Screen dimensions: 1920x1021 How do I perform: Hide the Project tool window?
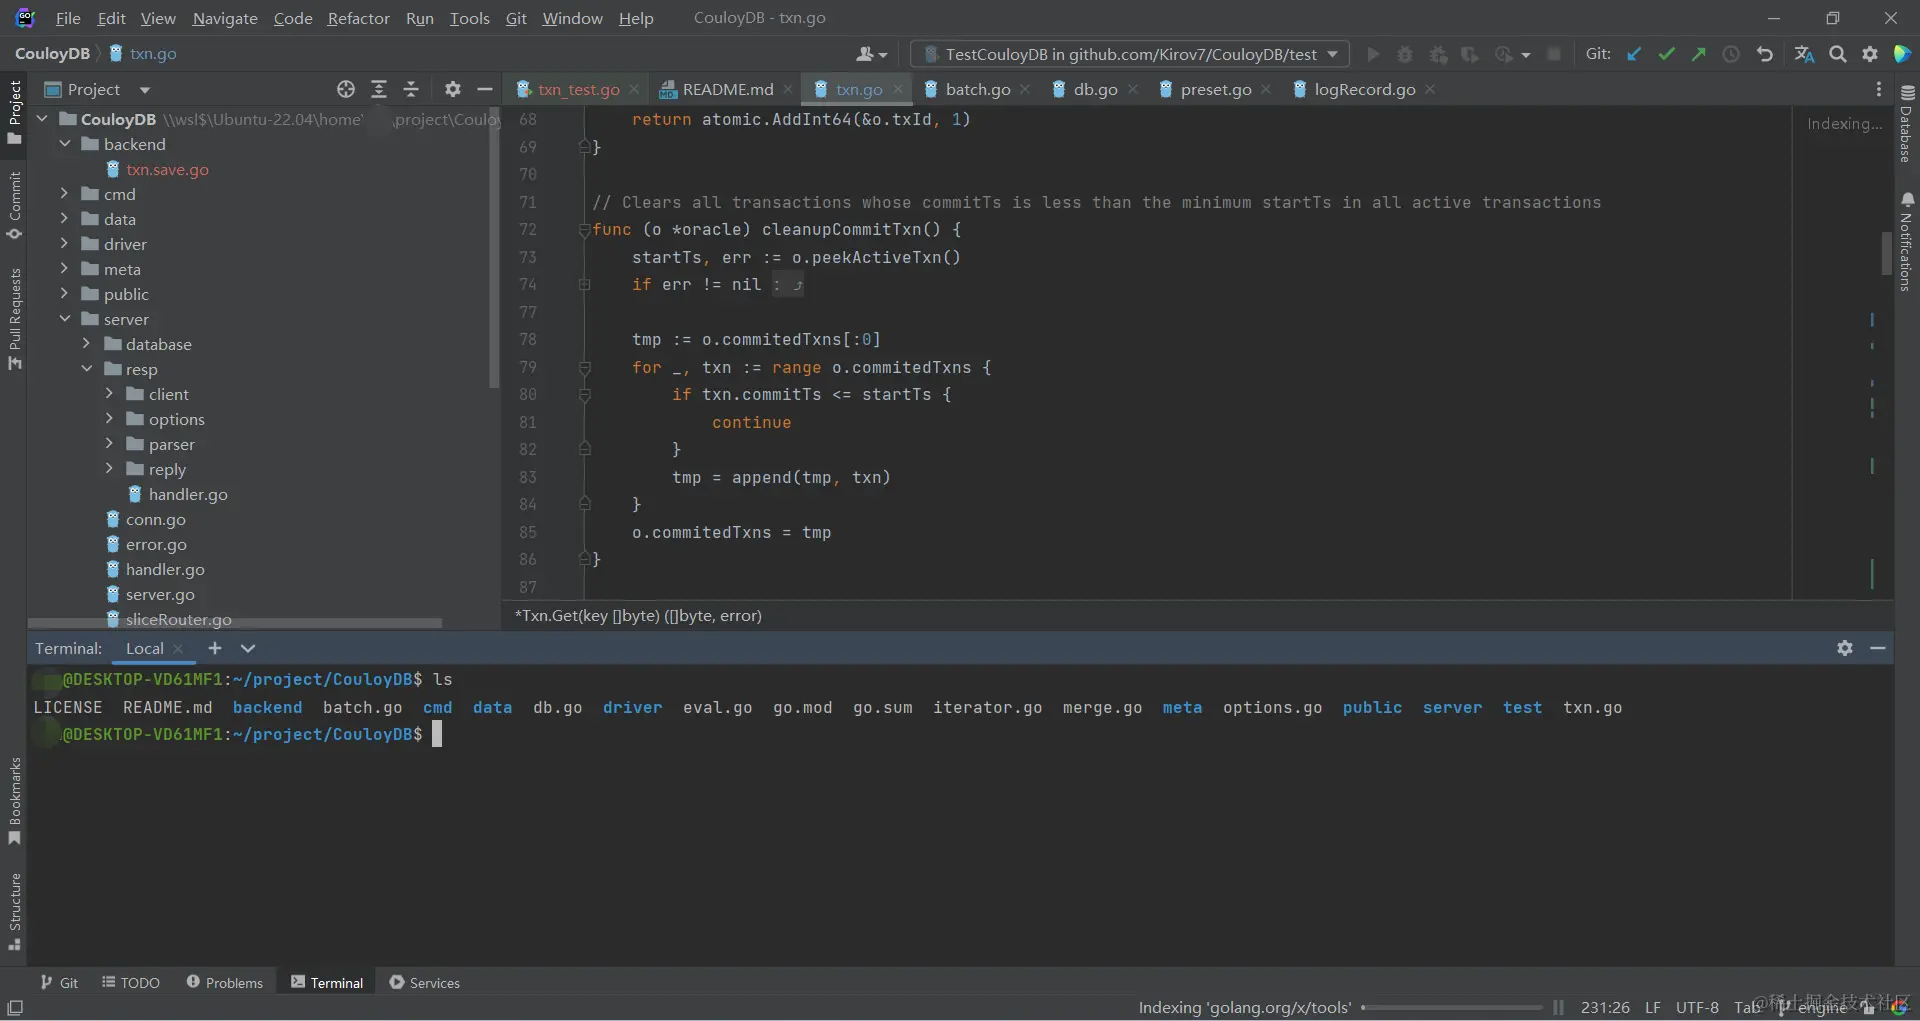485,89
